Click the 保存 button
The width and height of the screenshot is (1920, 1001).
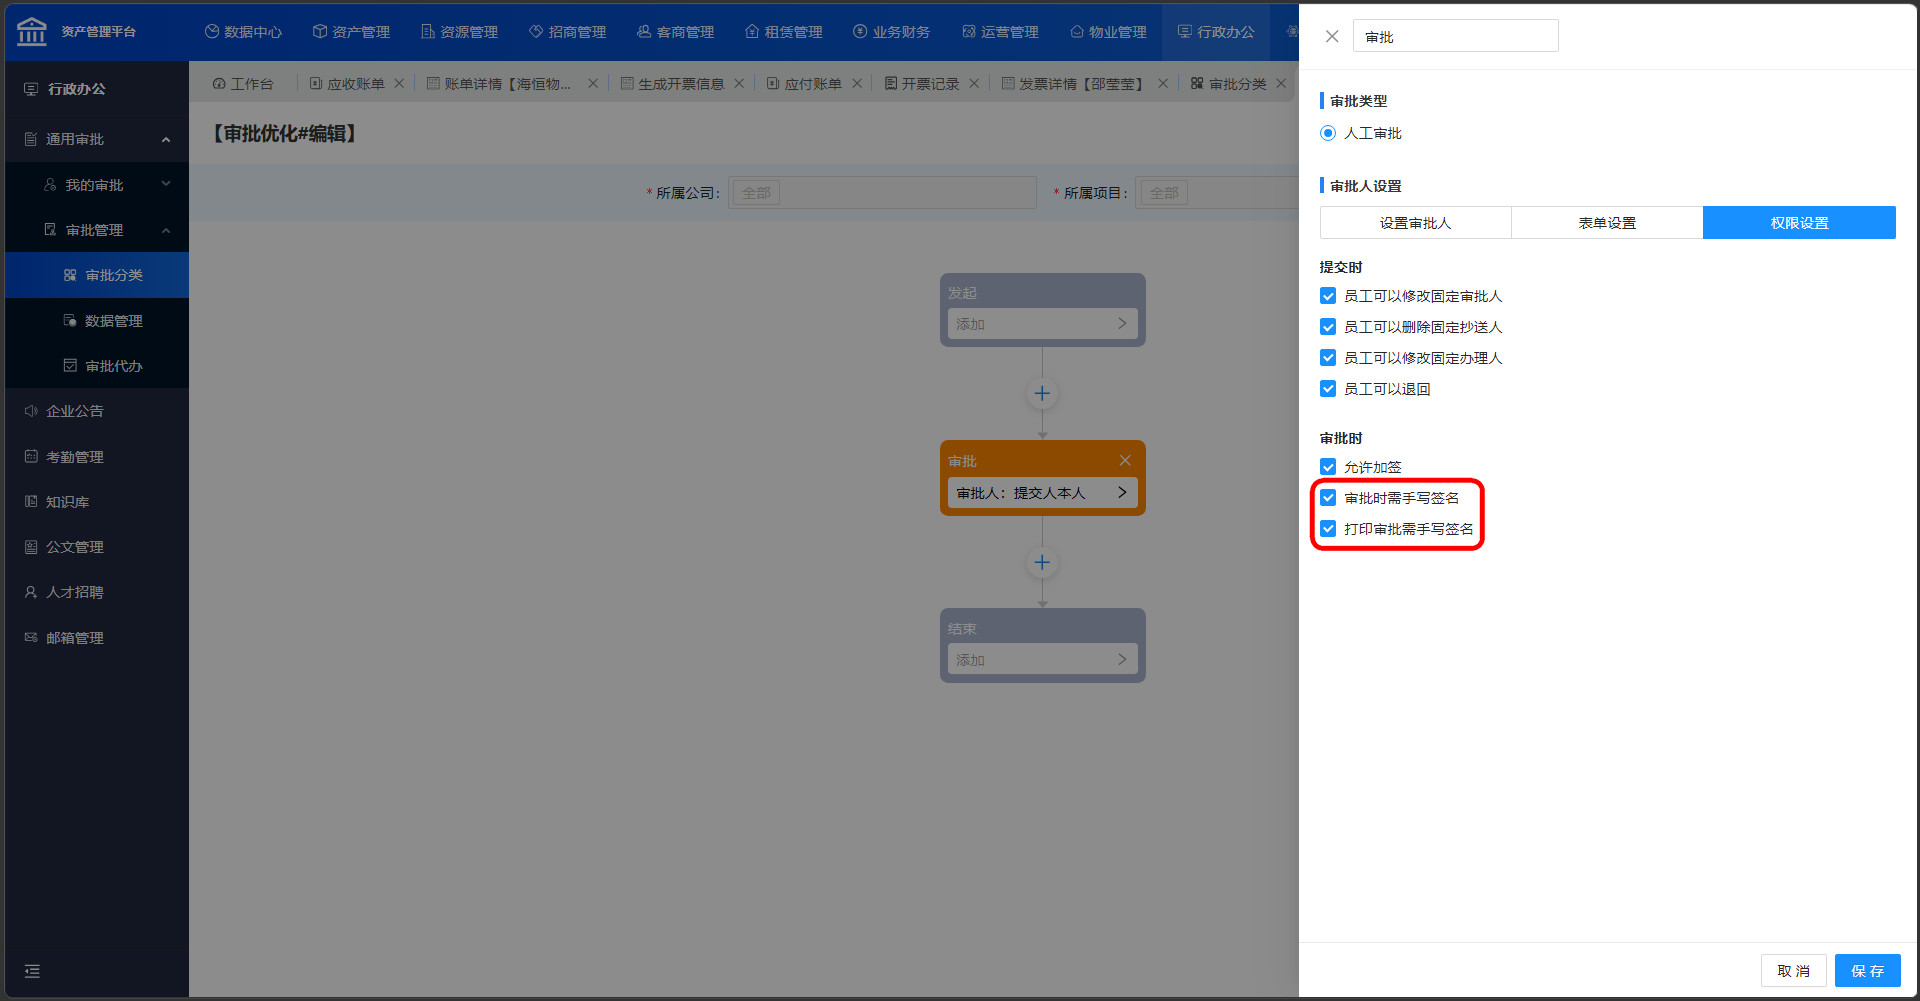coord(1867,971)
